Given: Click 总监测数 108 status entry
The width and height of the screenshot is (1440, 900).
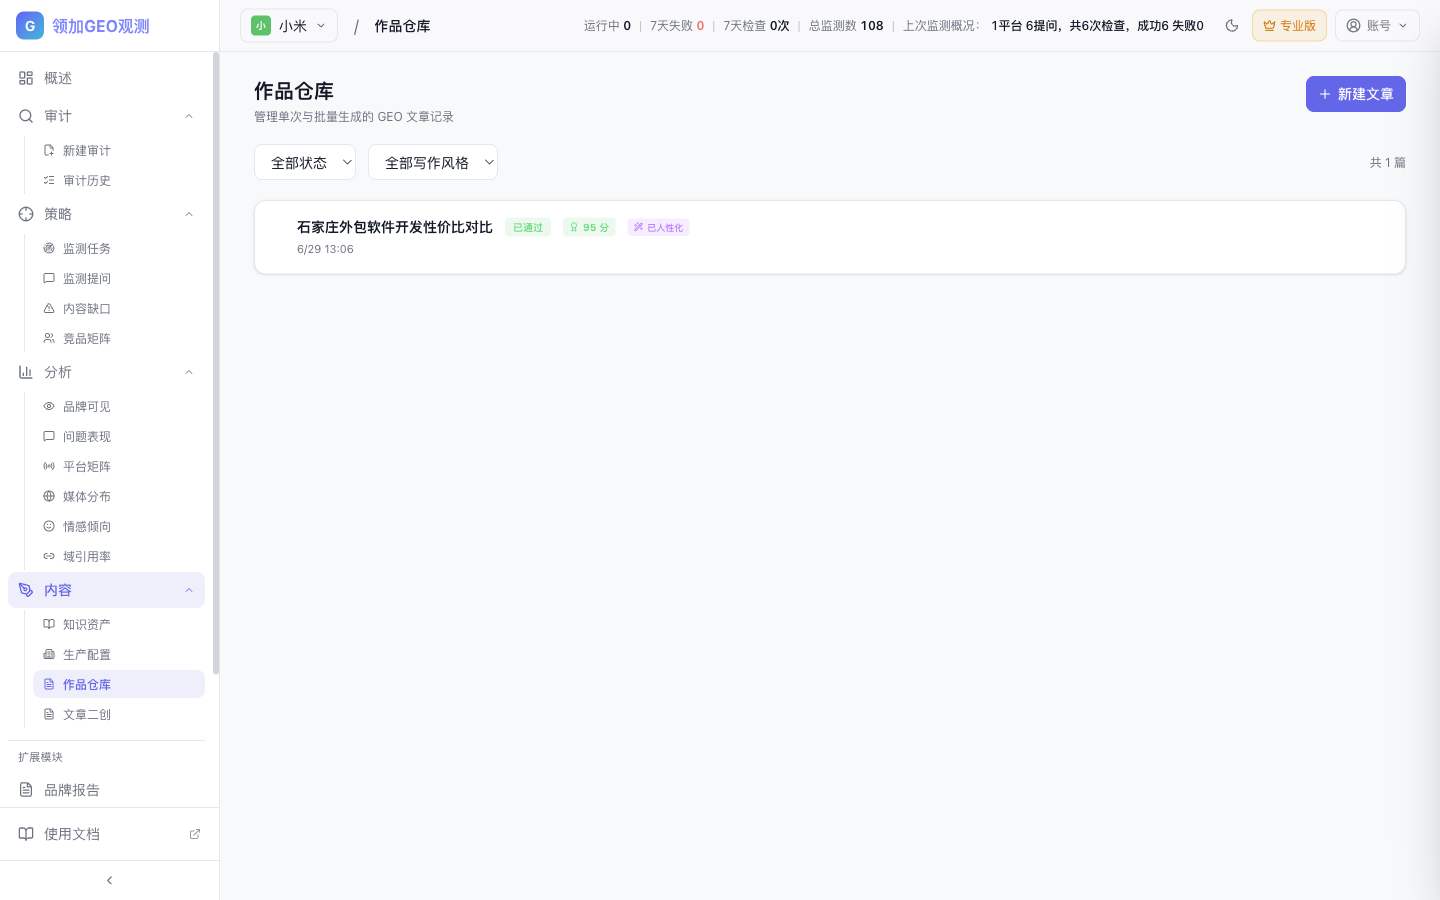Looking at the screenshot, I should [846, 26].
